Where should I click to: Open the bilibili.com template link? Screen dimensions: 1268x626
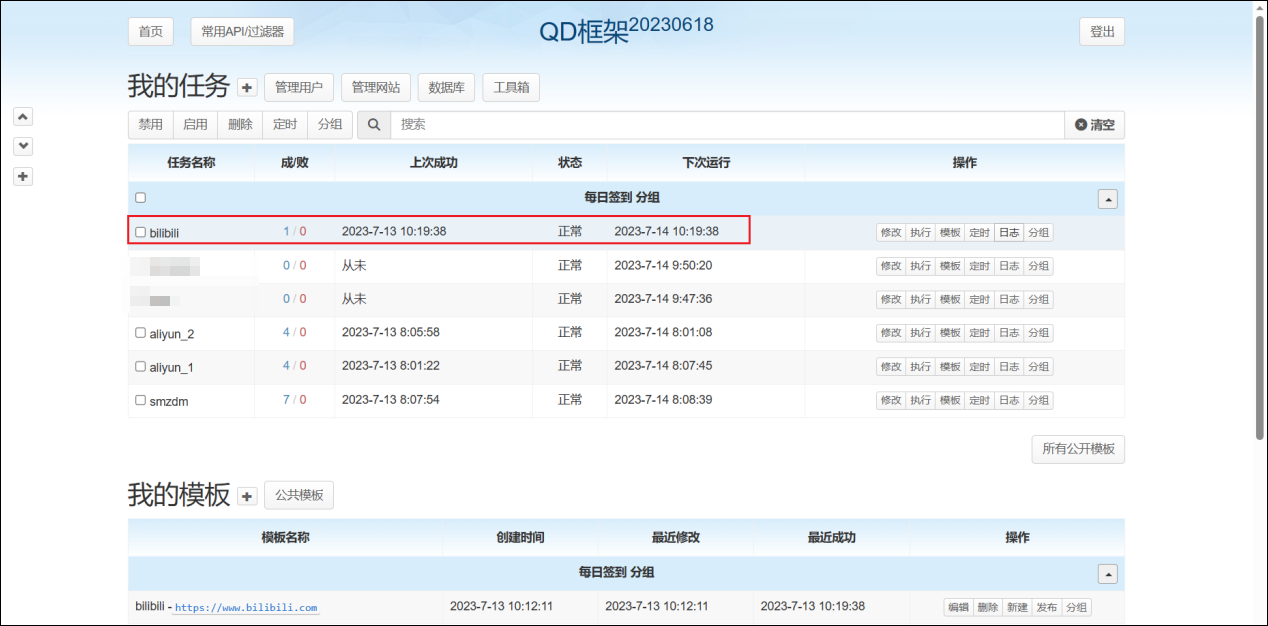[x=246, y=608]
